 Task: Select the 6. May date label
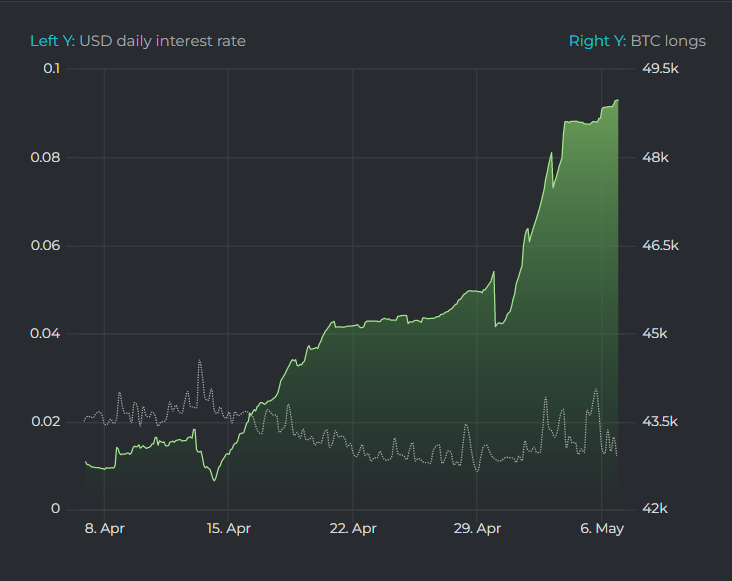[600, 529]
